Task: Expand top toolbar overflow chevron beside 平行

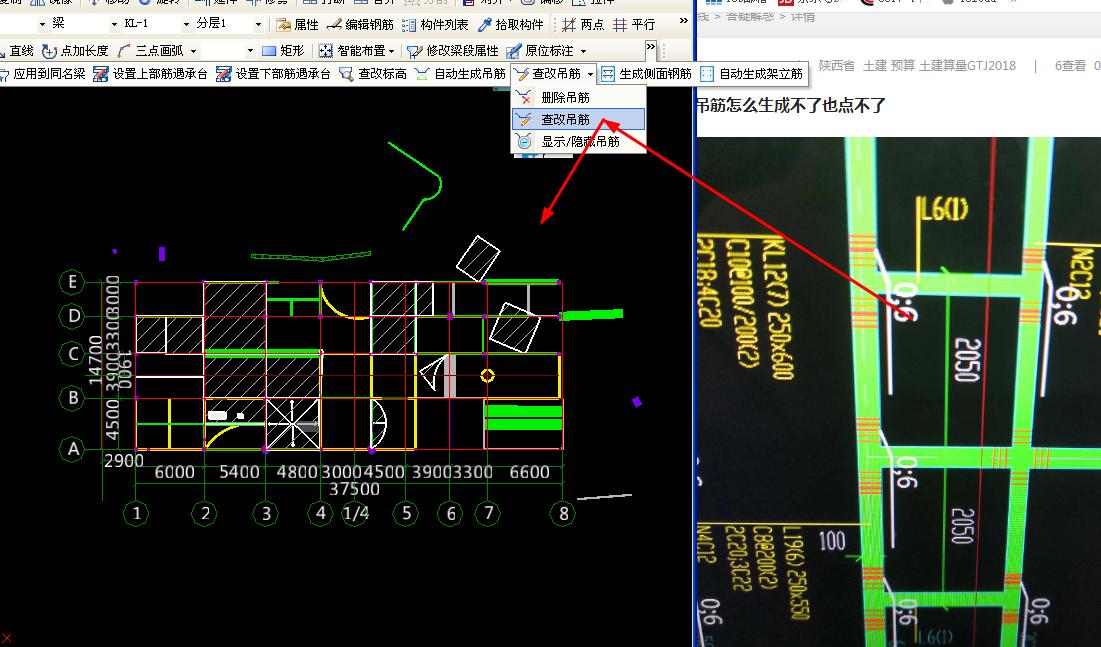Action: (x=684, y=22)
